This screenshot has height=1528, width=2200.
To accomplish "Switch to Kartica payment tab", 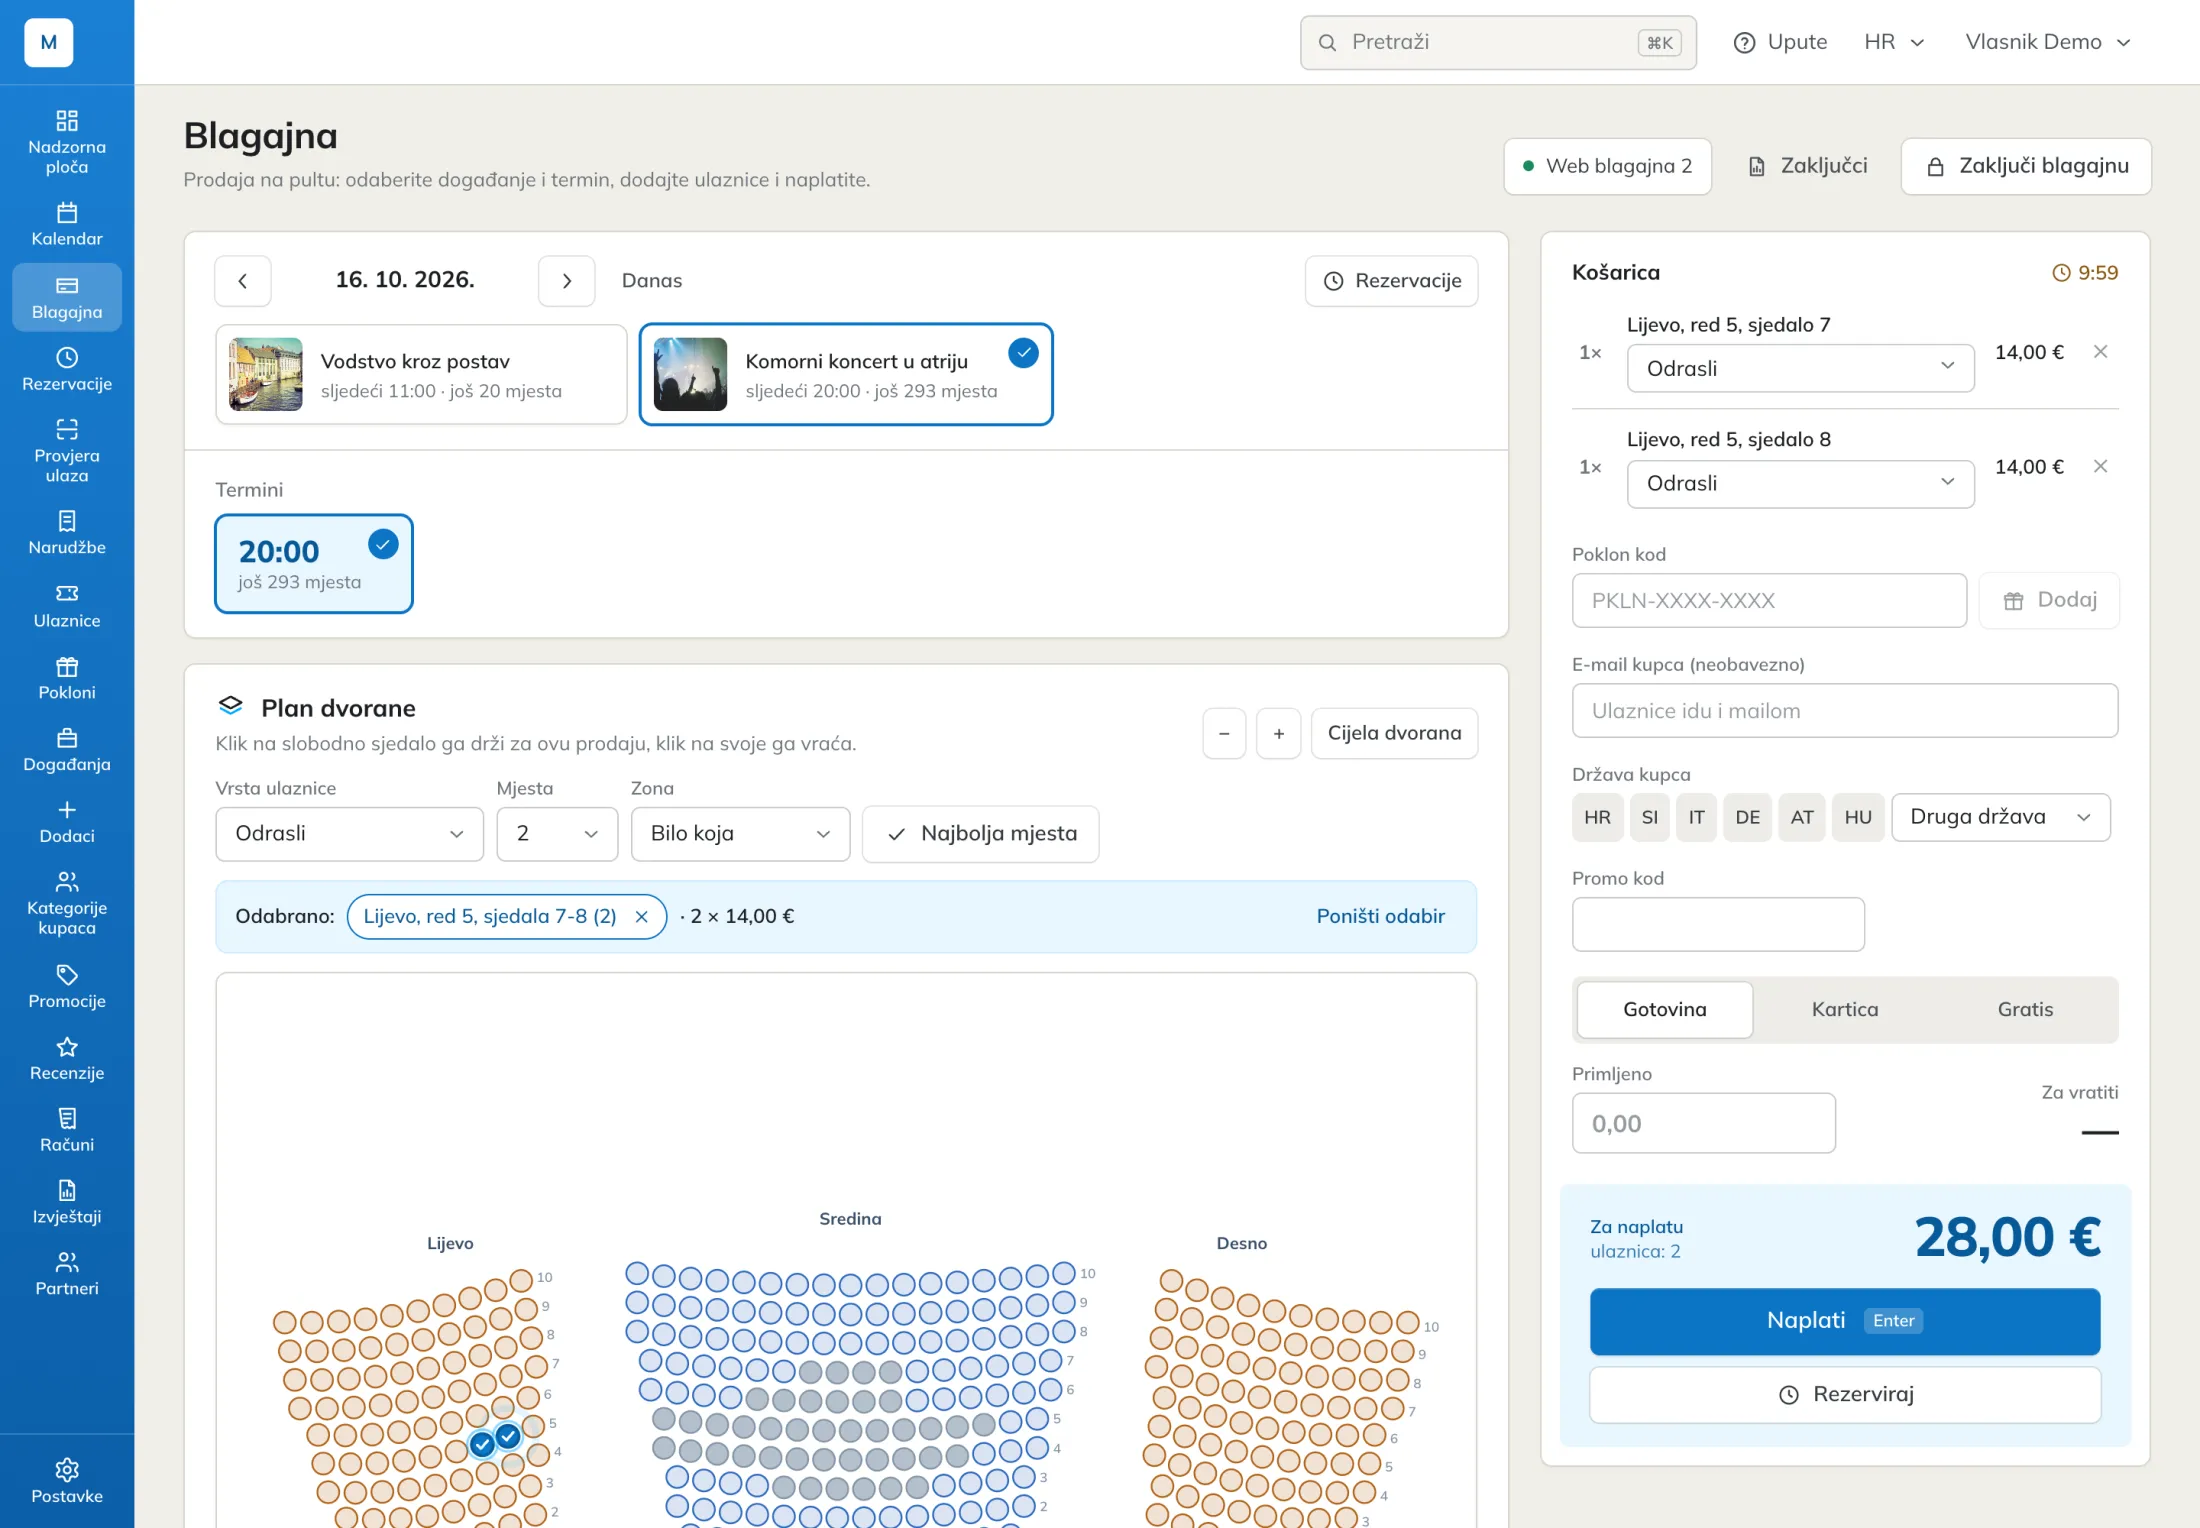I will coord(1845,1010).
